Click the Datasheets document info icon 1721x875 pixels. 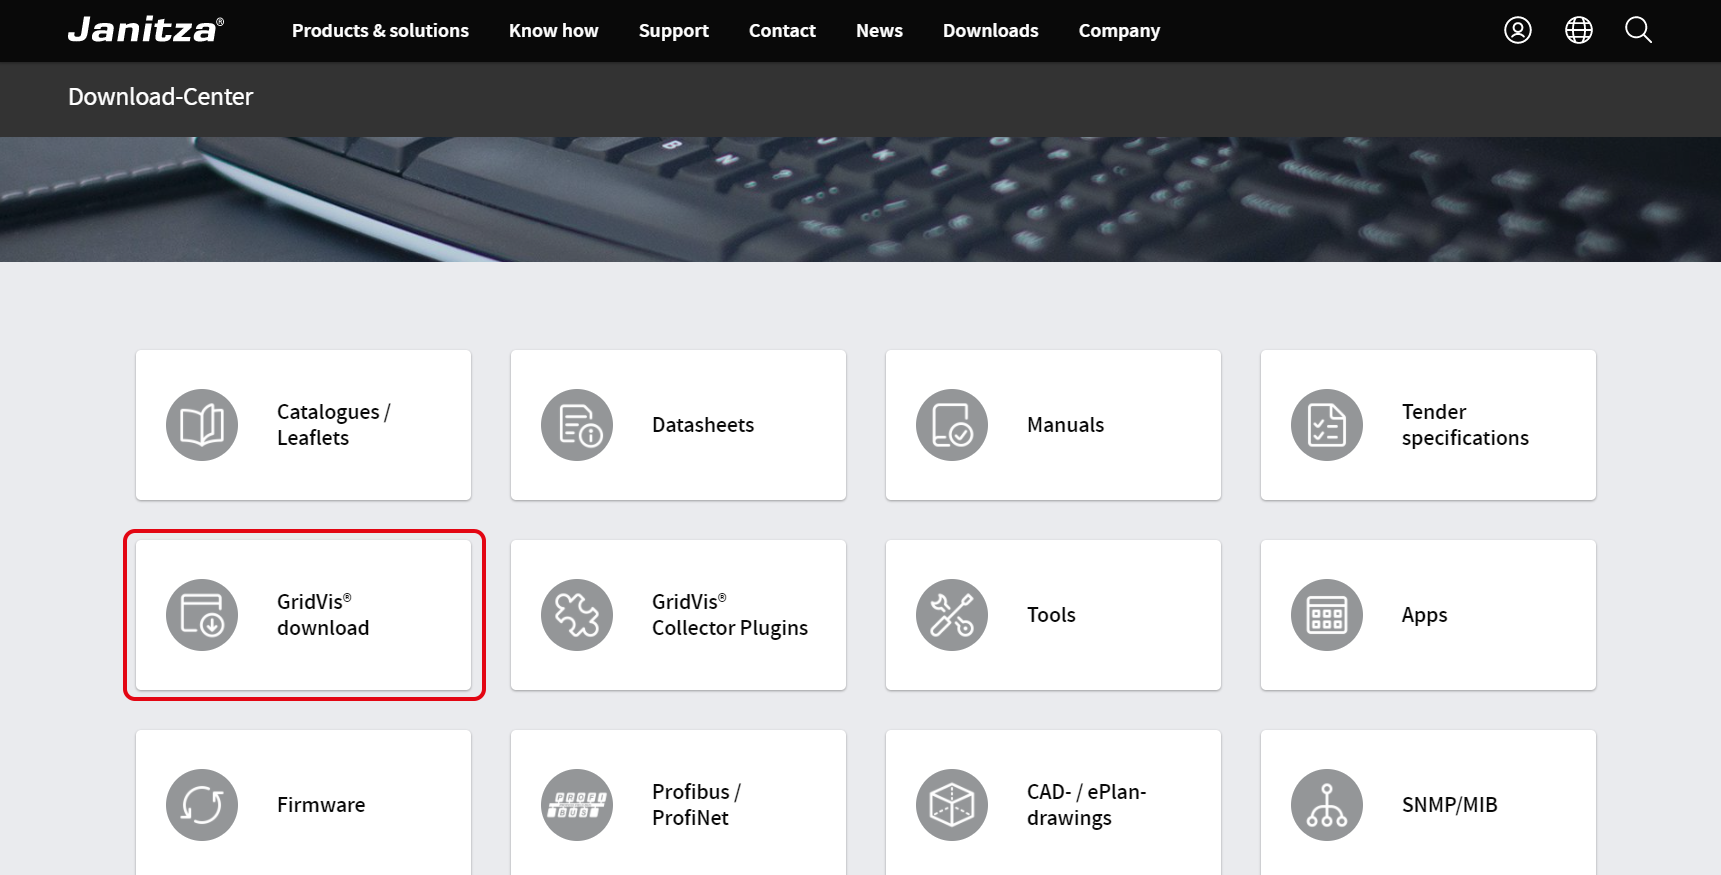click(x=577, y=425)
